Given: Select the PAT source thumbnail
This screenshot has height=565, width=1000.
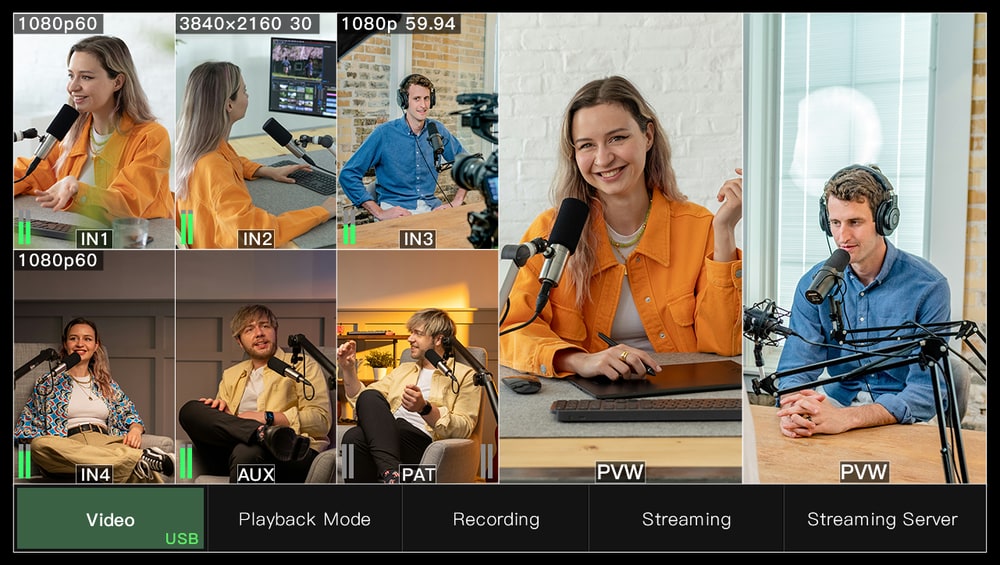Looking at the screenshot, I should tap(417, 366).
